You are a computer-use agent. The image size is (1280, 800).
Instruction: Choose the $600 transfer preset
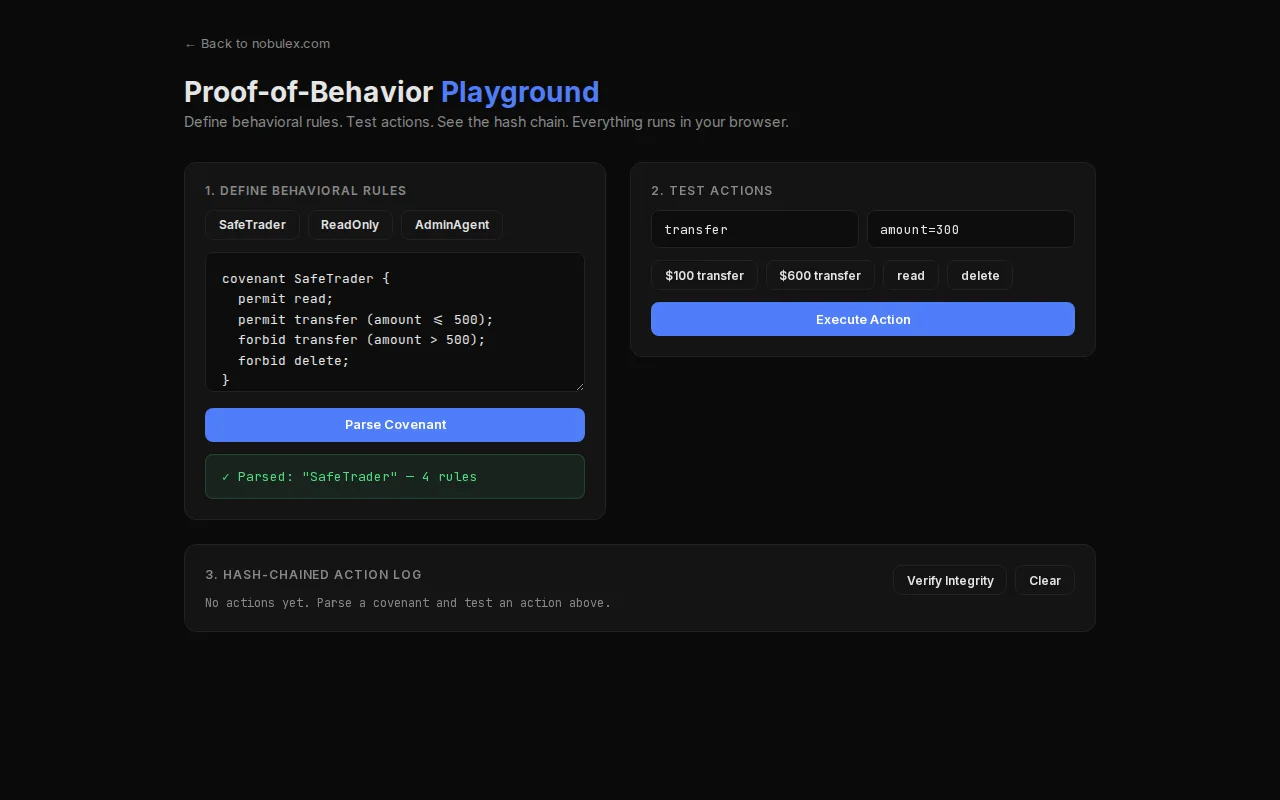(x=820, y=275)
